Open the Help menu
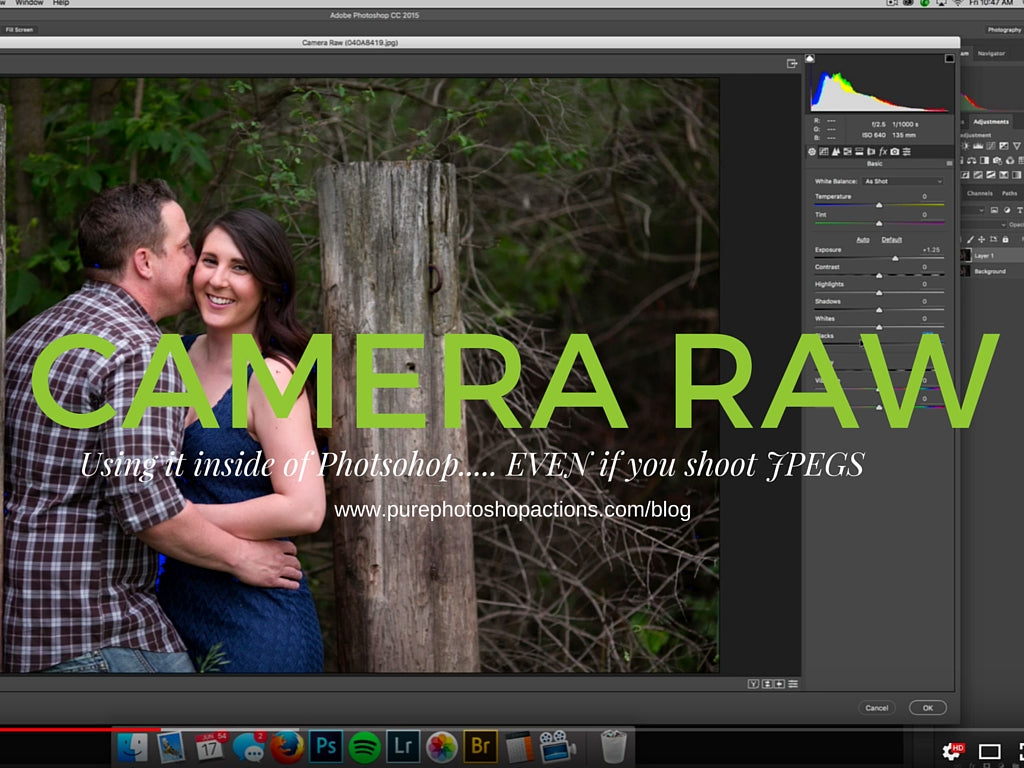The image size is (1024, 768). pyautogui.click(x=61, y=3)
